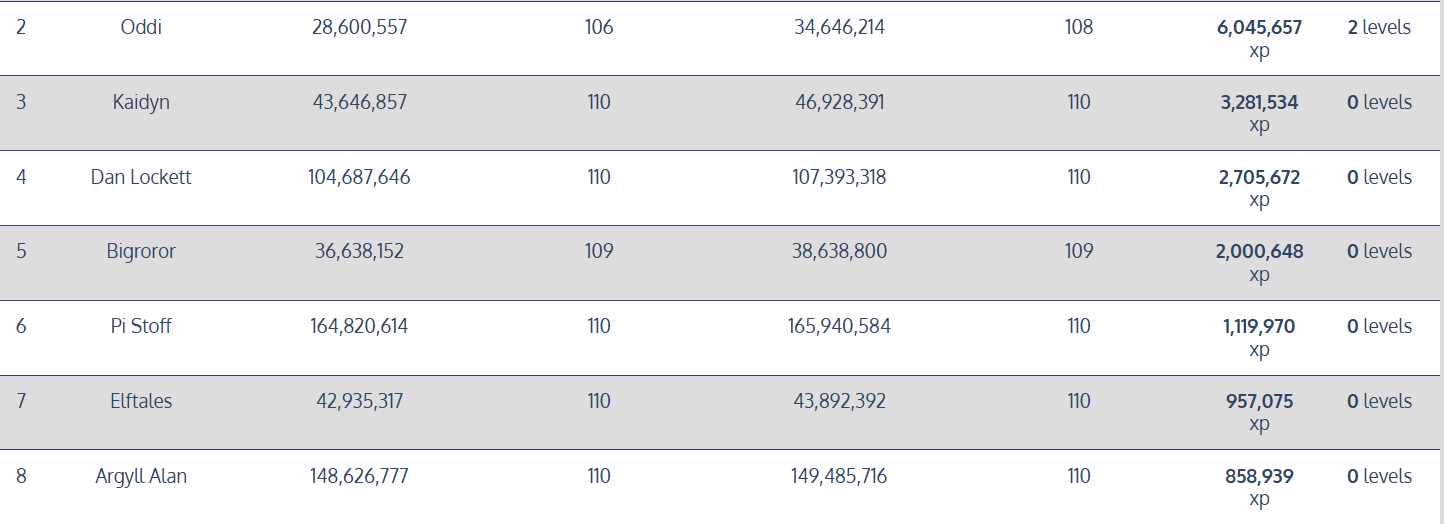
Task: Click the player name Oddi
Action: point(141,28)
